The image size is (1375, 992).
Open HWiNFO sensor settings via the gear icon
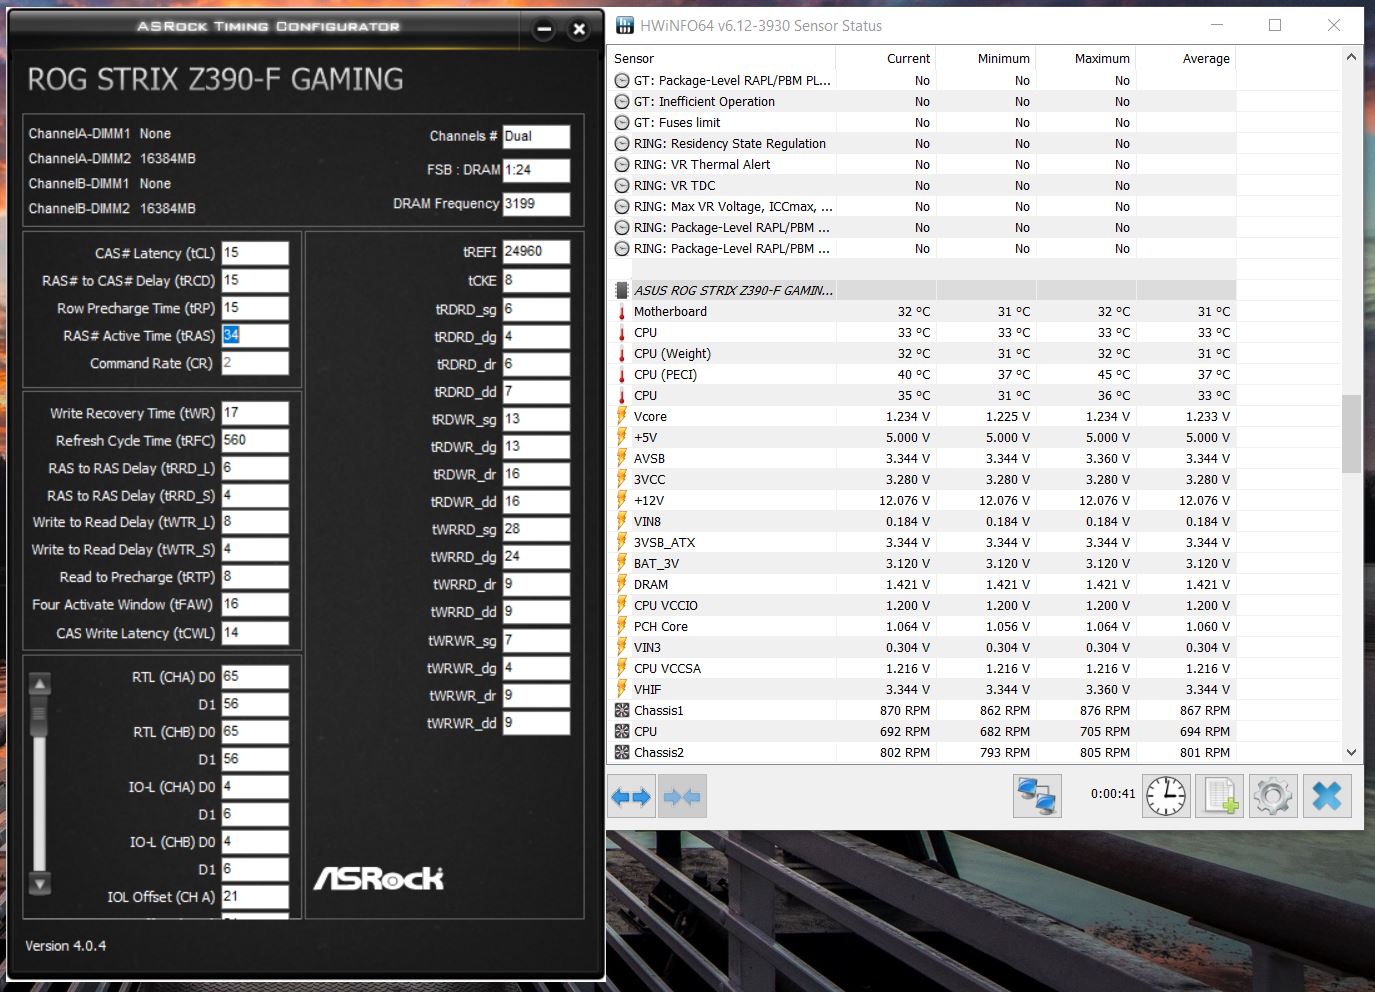[x=1272, y=797]
